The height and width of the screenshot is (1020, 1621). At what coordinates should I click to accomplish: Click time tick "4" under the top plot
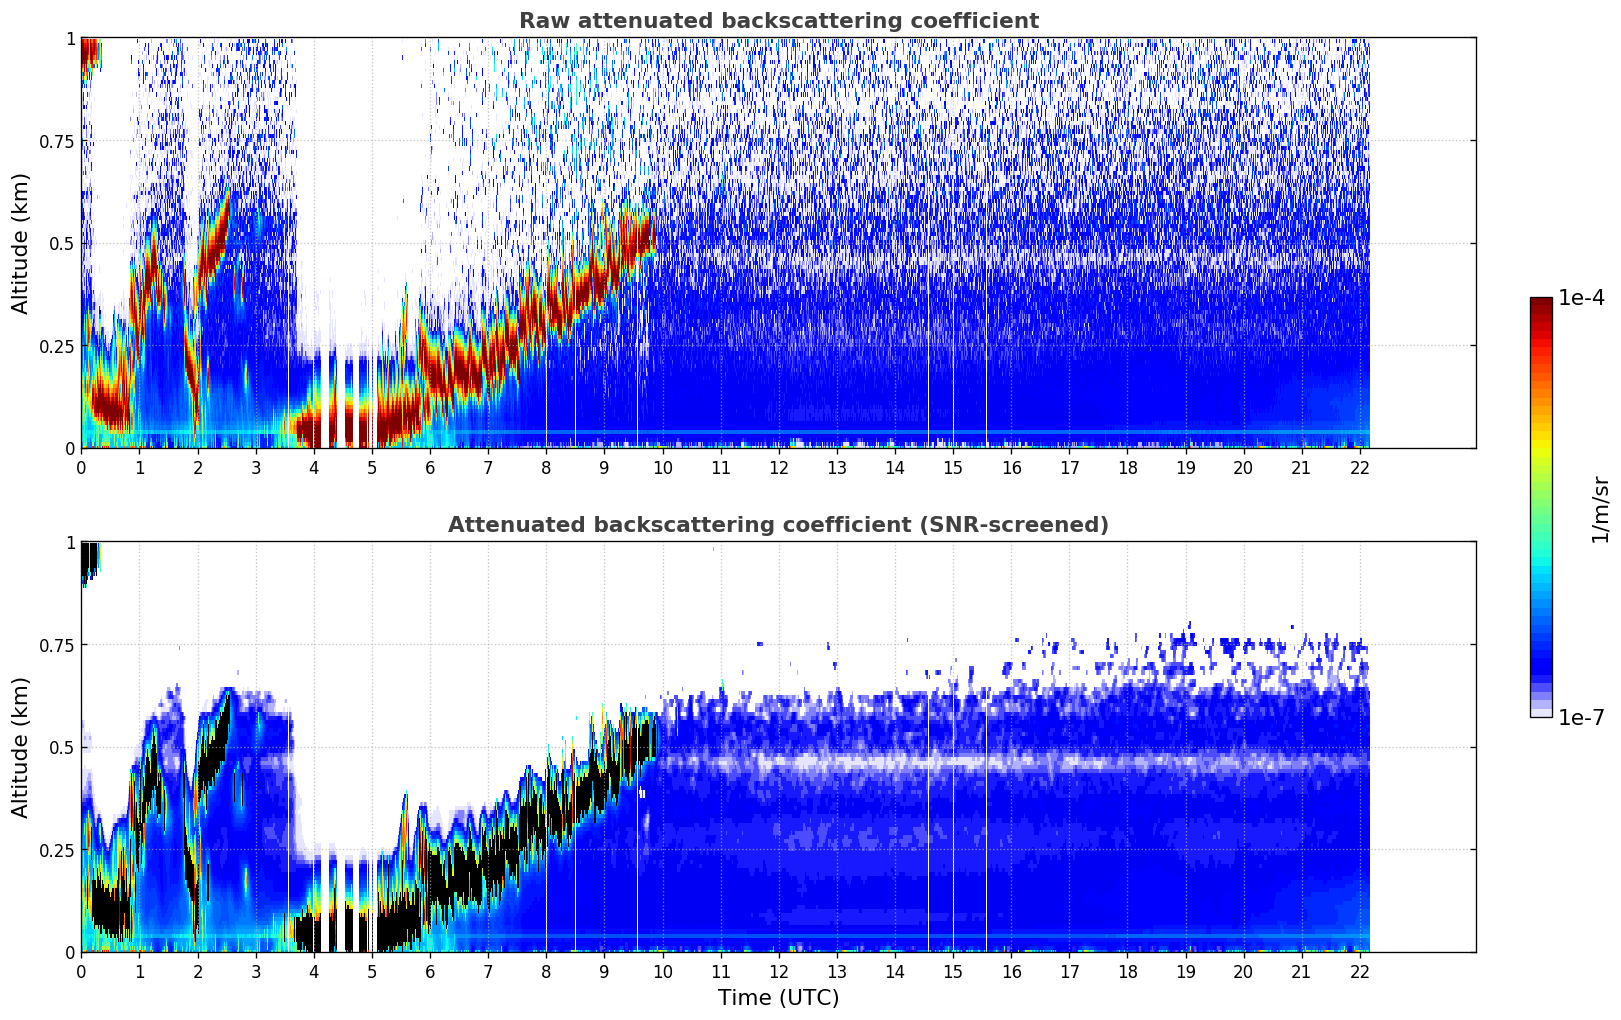314,467
